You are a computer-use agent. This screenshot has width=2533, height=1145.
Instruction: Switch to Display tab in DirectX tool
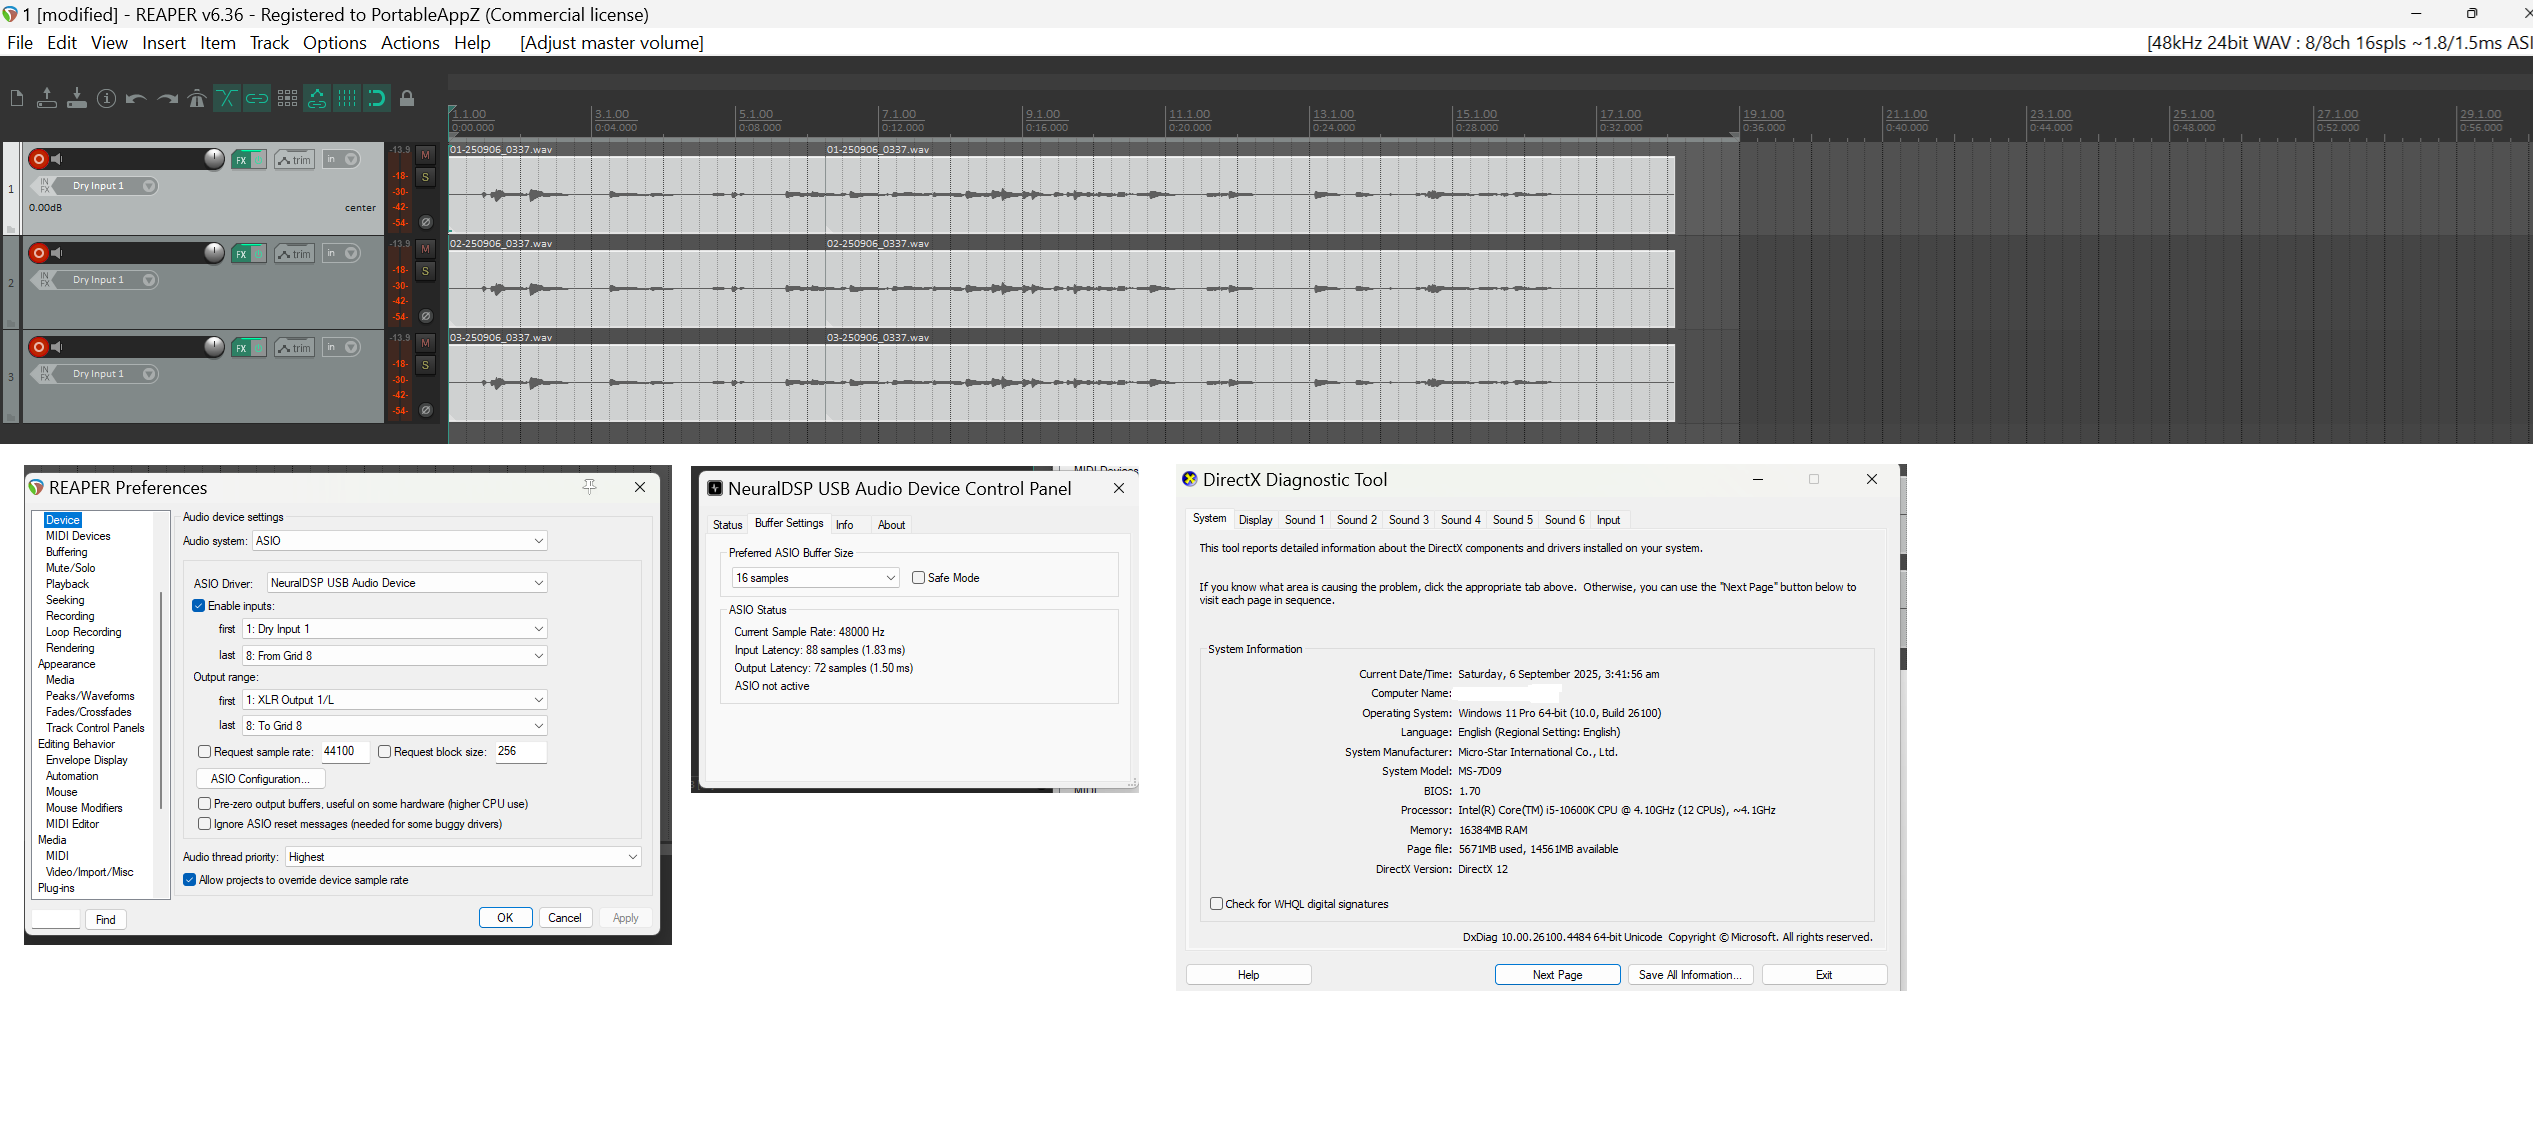click(x=1255, y=520)
